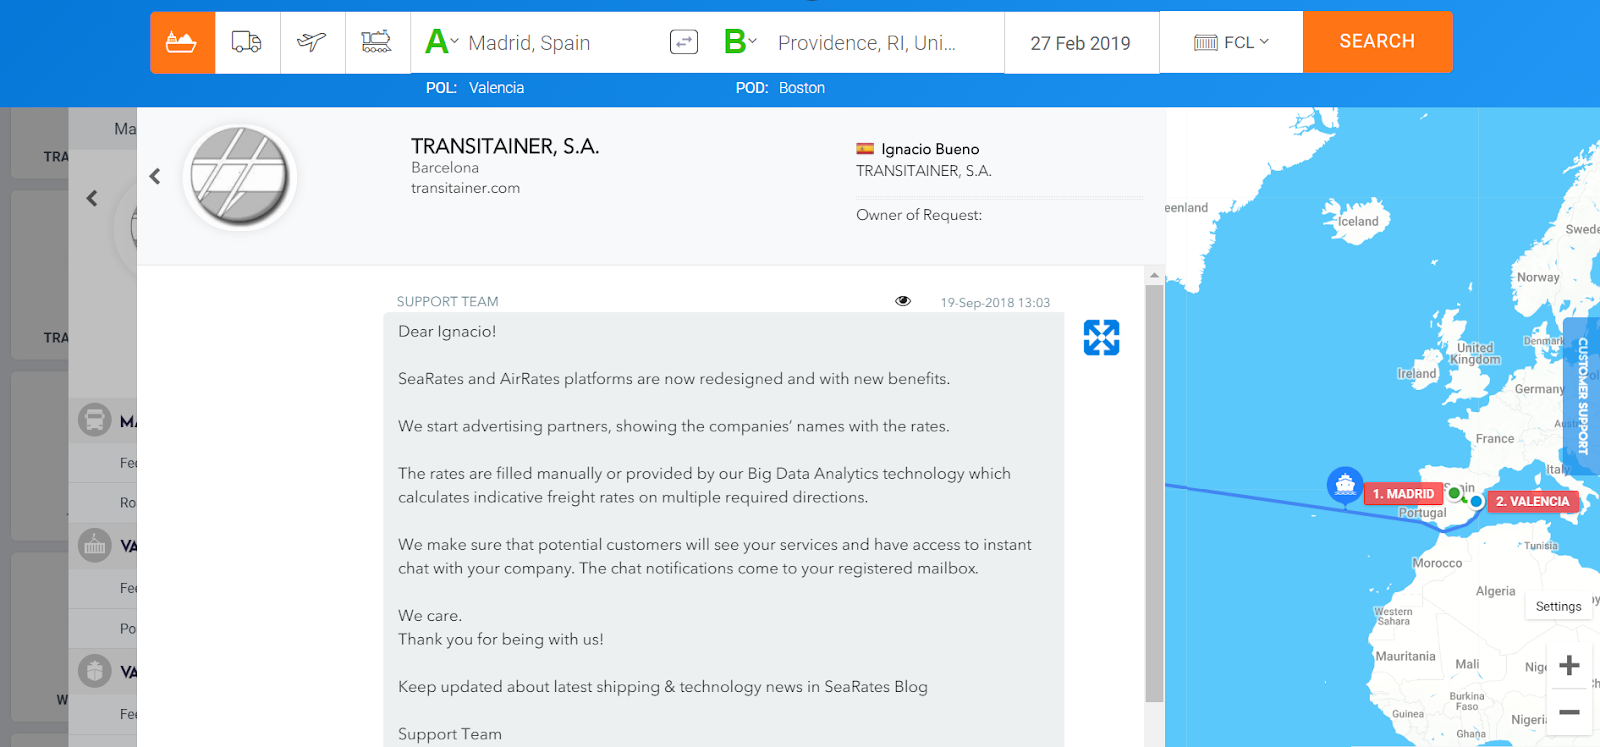Screen dimensions: 1600x747
Task: Open the Customer Support side tab
Action: click(x=1582, y=397)
